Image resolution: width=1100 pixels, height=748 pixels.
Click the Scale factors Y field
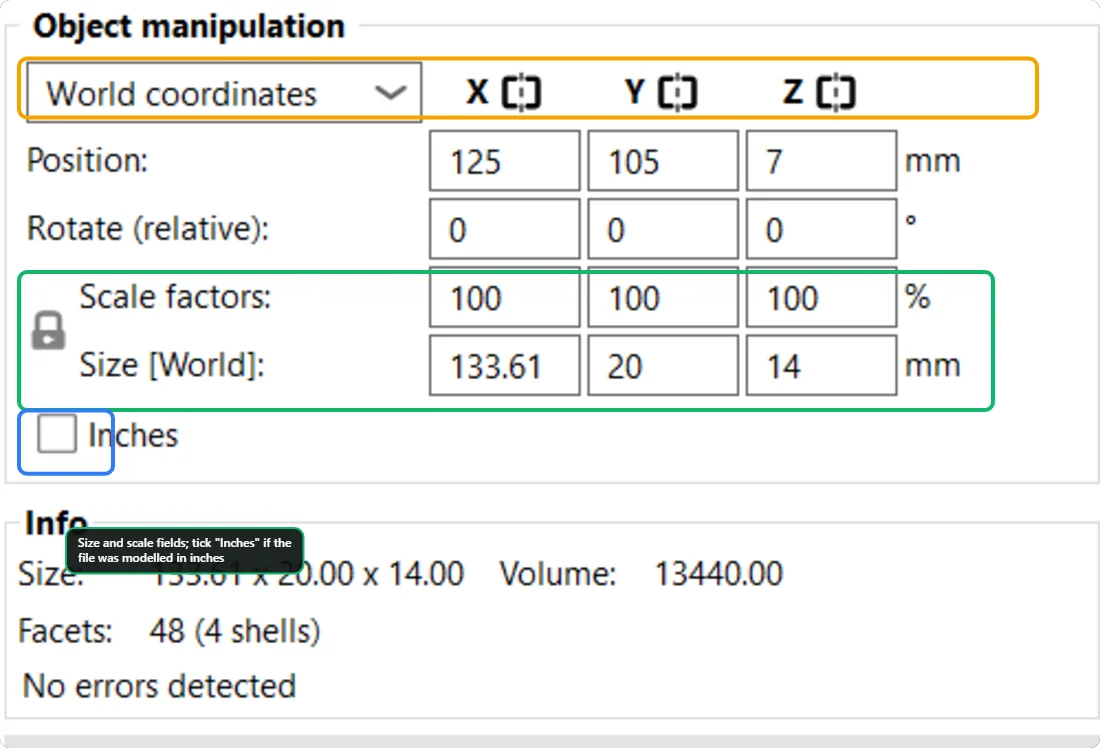pos(663,297)
